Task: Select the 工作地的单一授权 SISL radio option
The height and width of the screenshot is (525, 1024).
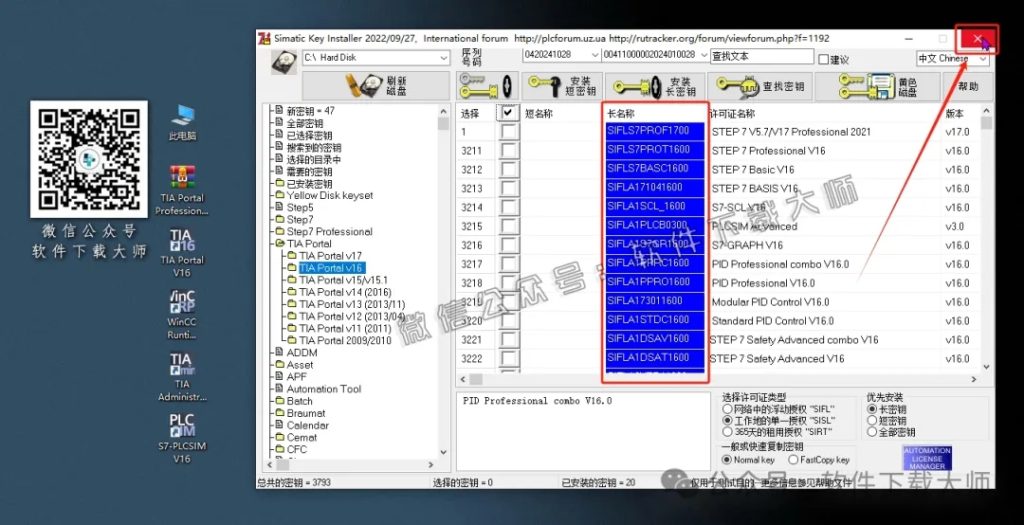Action: tap(728, 421)
